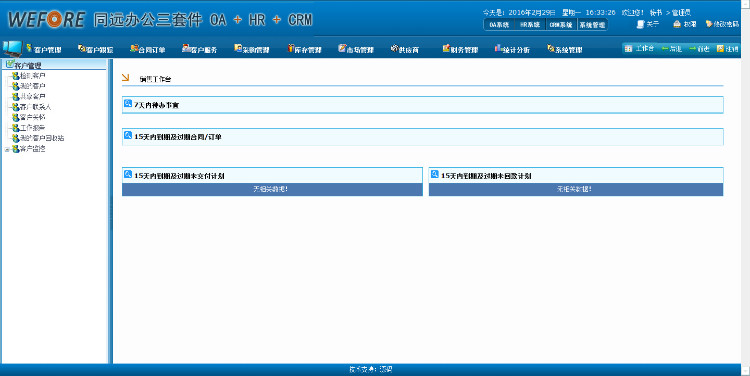Click the magnifier icon of the 7天内待办事宜 panel
This screenshot has width=750, height=376.
pos(128,103)
